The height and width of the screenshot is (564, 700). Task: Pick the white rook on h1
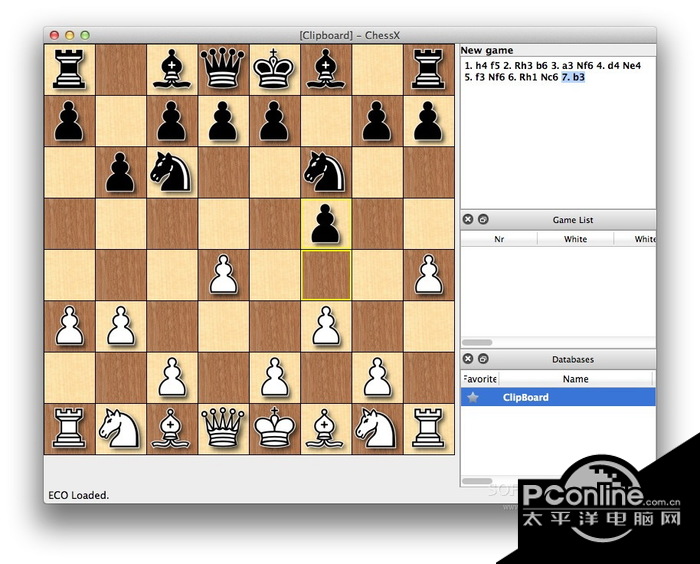[x=429, y=429]
